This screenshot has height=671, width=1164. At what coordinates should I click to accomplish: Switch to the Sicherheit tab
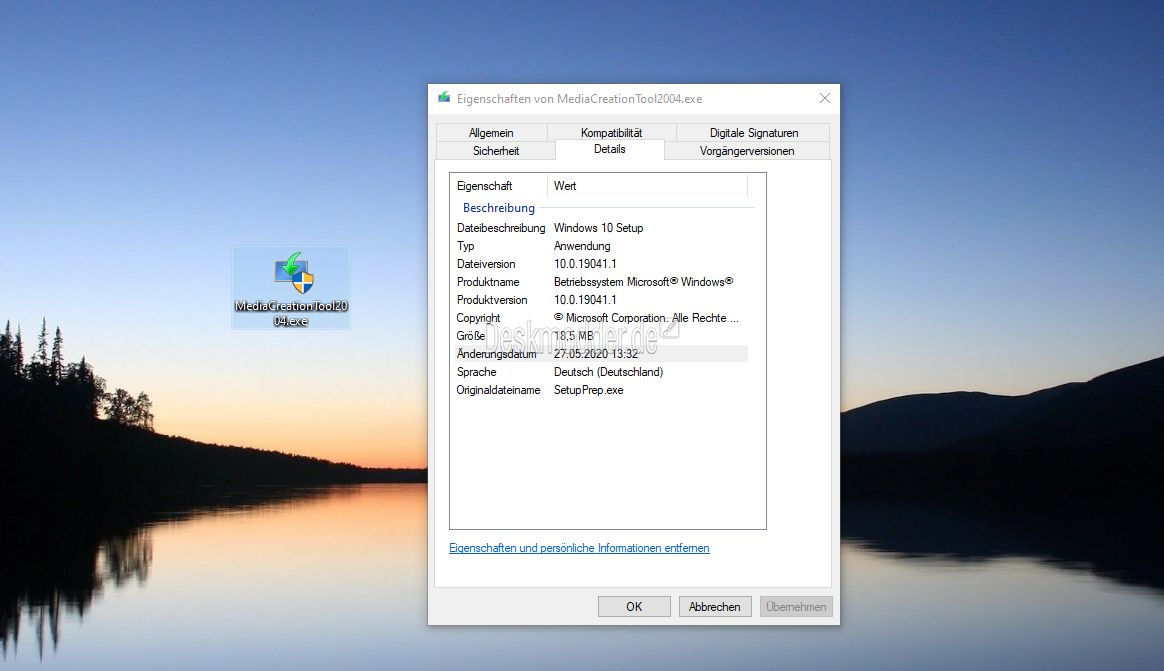point(495,151)
